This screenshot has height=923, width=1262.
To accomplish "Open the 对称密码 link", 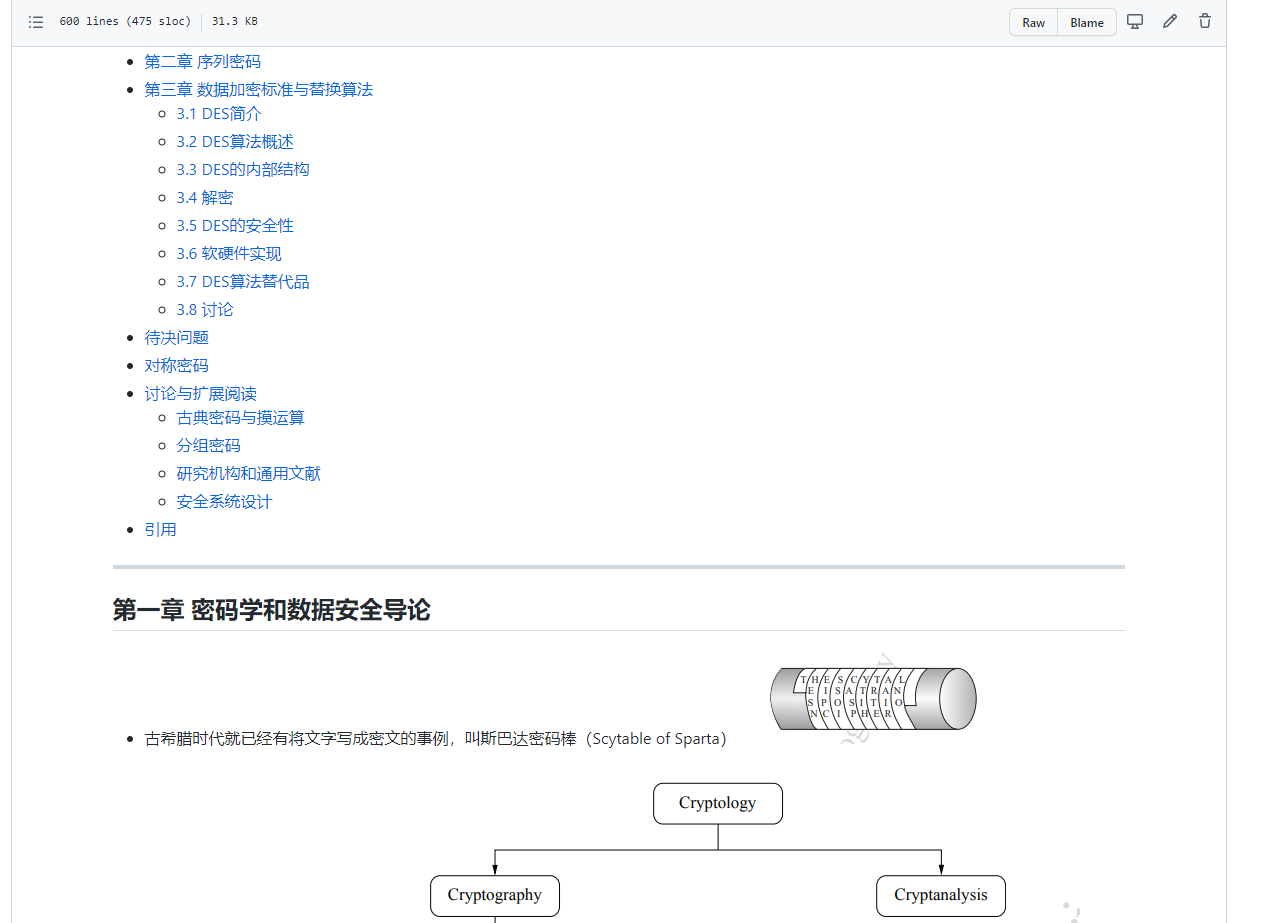I will click(x=176, y=366).
